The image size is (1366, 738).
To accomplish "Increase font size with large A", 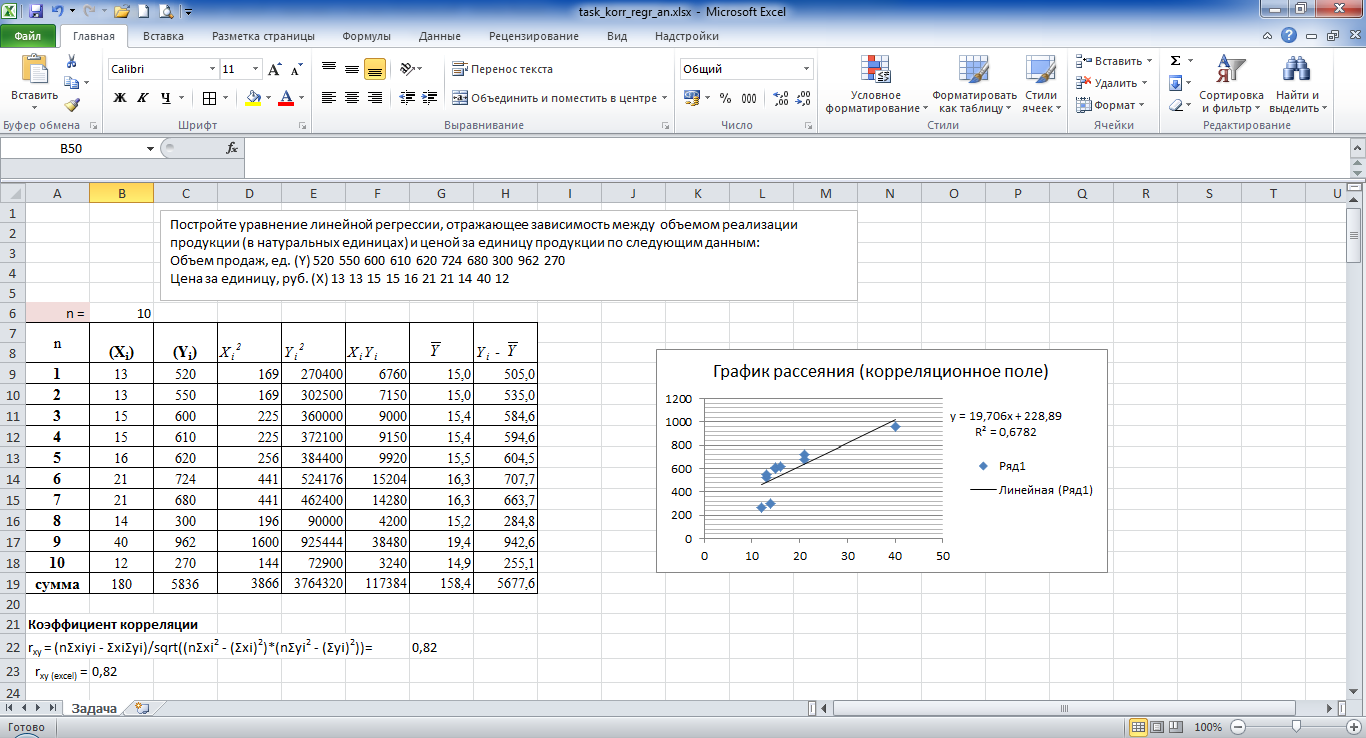I will [x=275, y=70].
